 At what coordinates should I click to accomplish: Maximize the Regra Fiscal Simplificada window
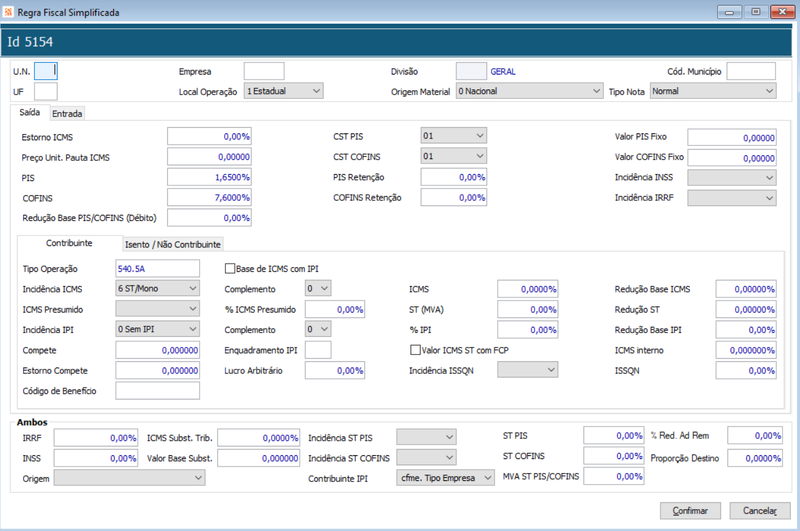click(756, 12)
